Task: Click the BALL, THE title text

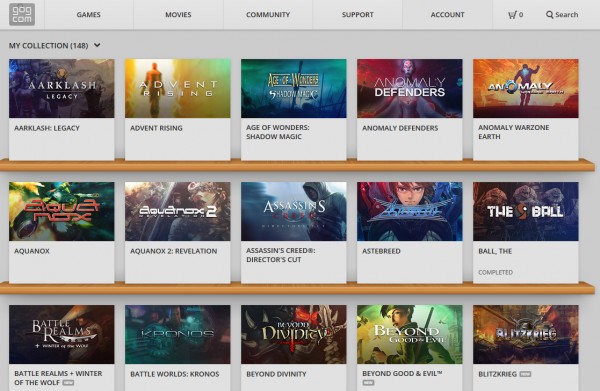Action: [495, 251]
